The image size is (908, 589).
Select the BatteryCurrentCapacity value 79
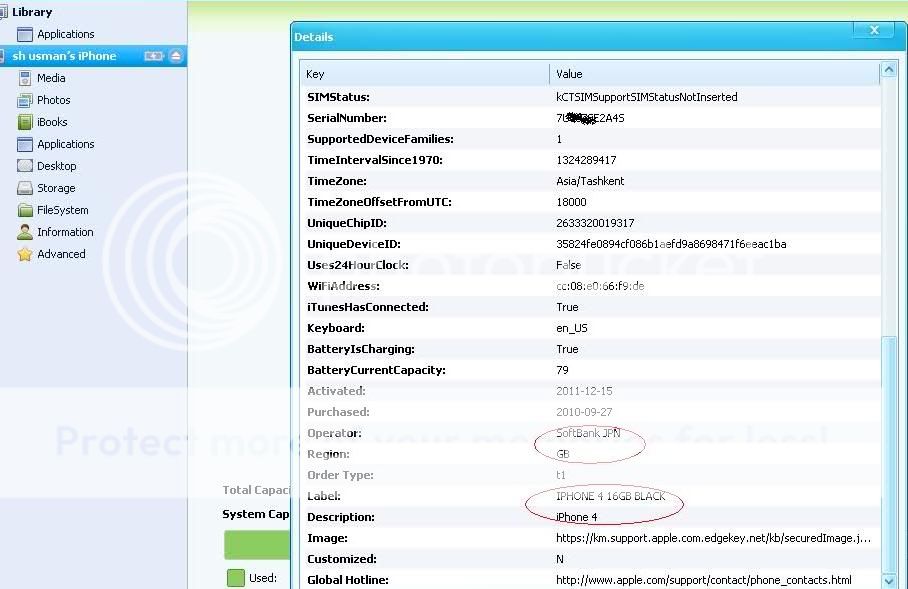coord(562,370)
